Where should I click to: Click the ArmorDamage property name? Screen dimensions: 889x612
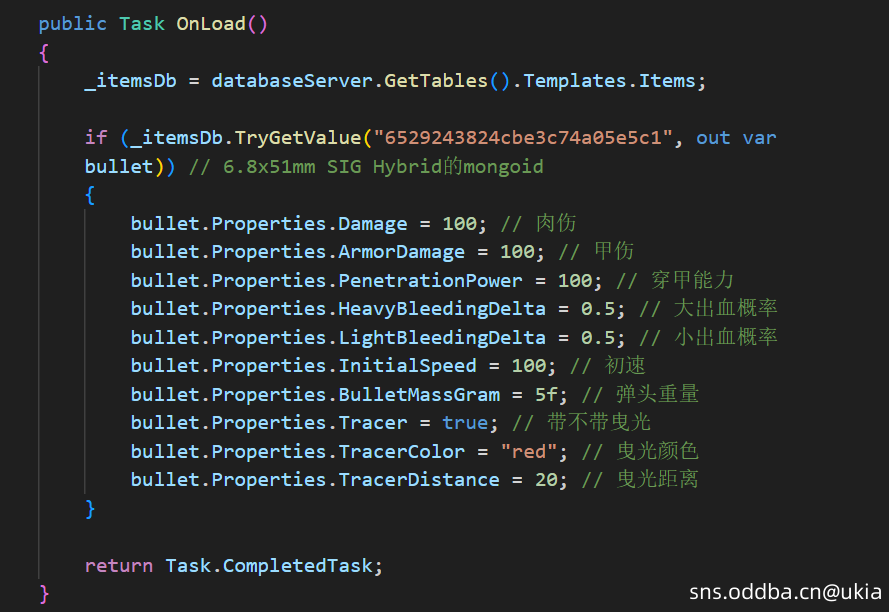(x=402, y=252)
